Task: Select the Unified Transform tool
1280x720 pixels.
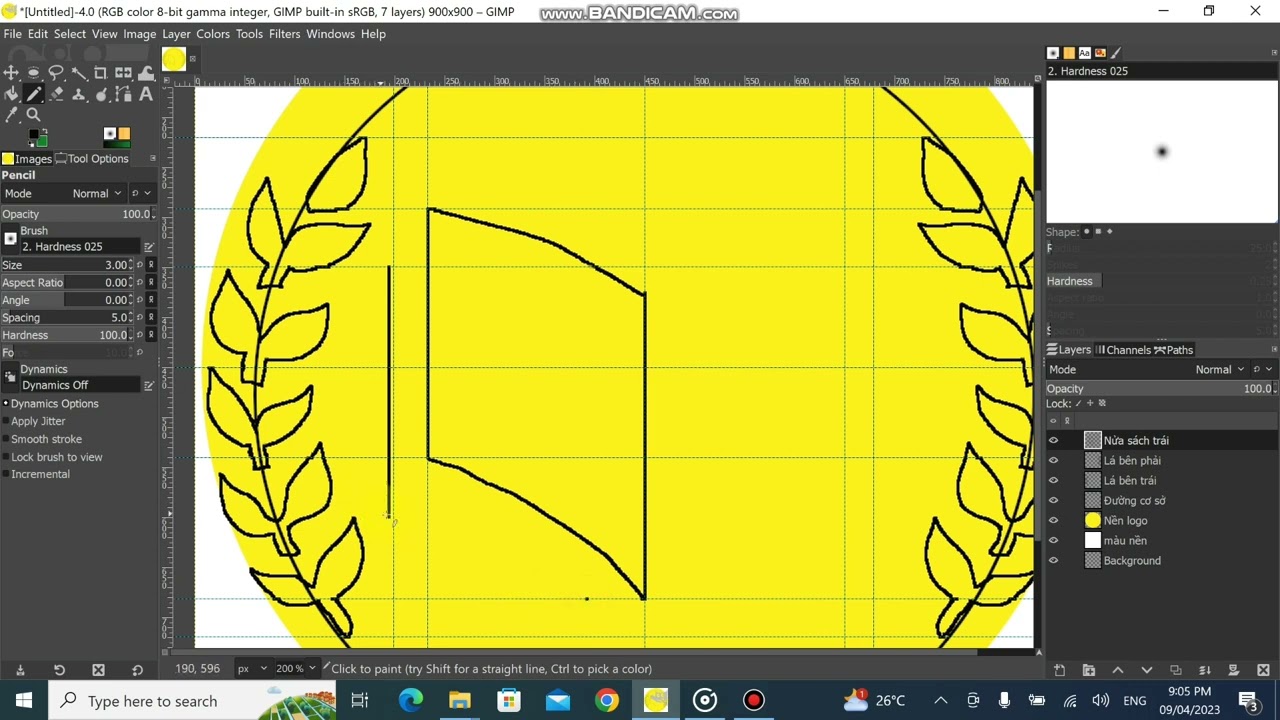Action: pos(124,73)
